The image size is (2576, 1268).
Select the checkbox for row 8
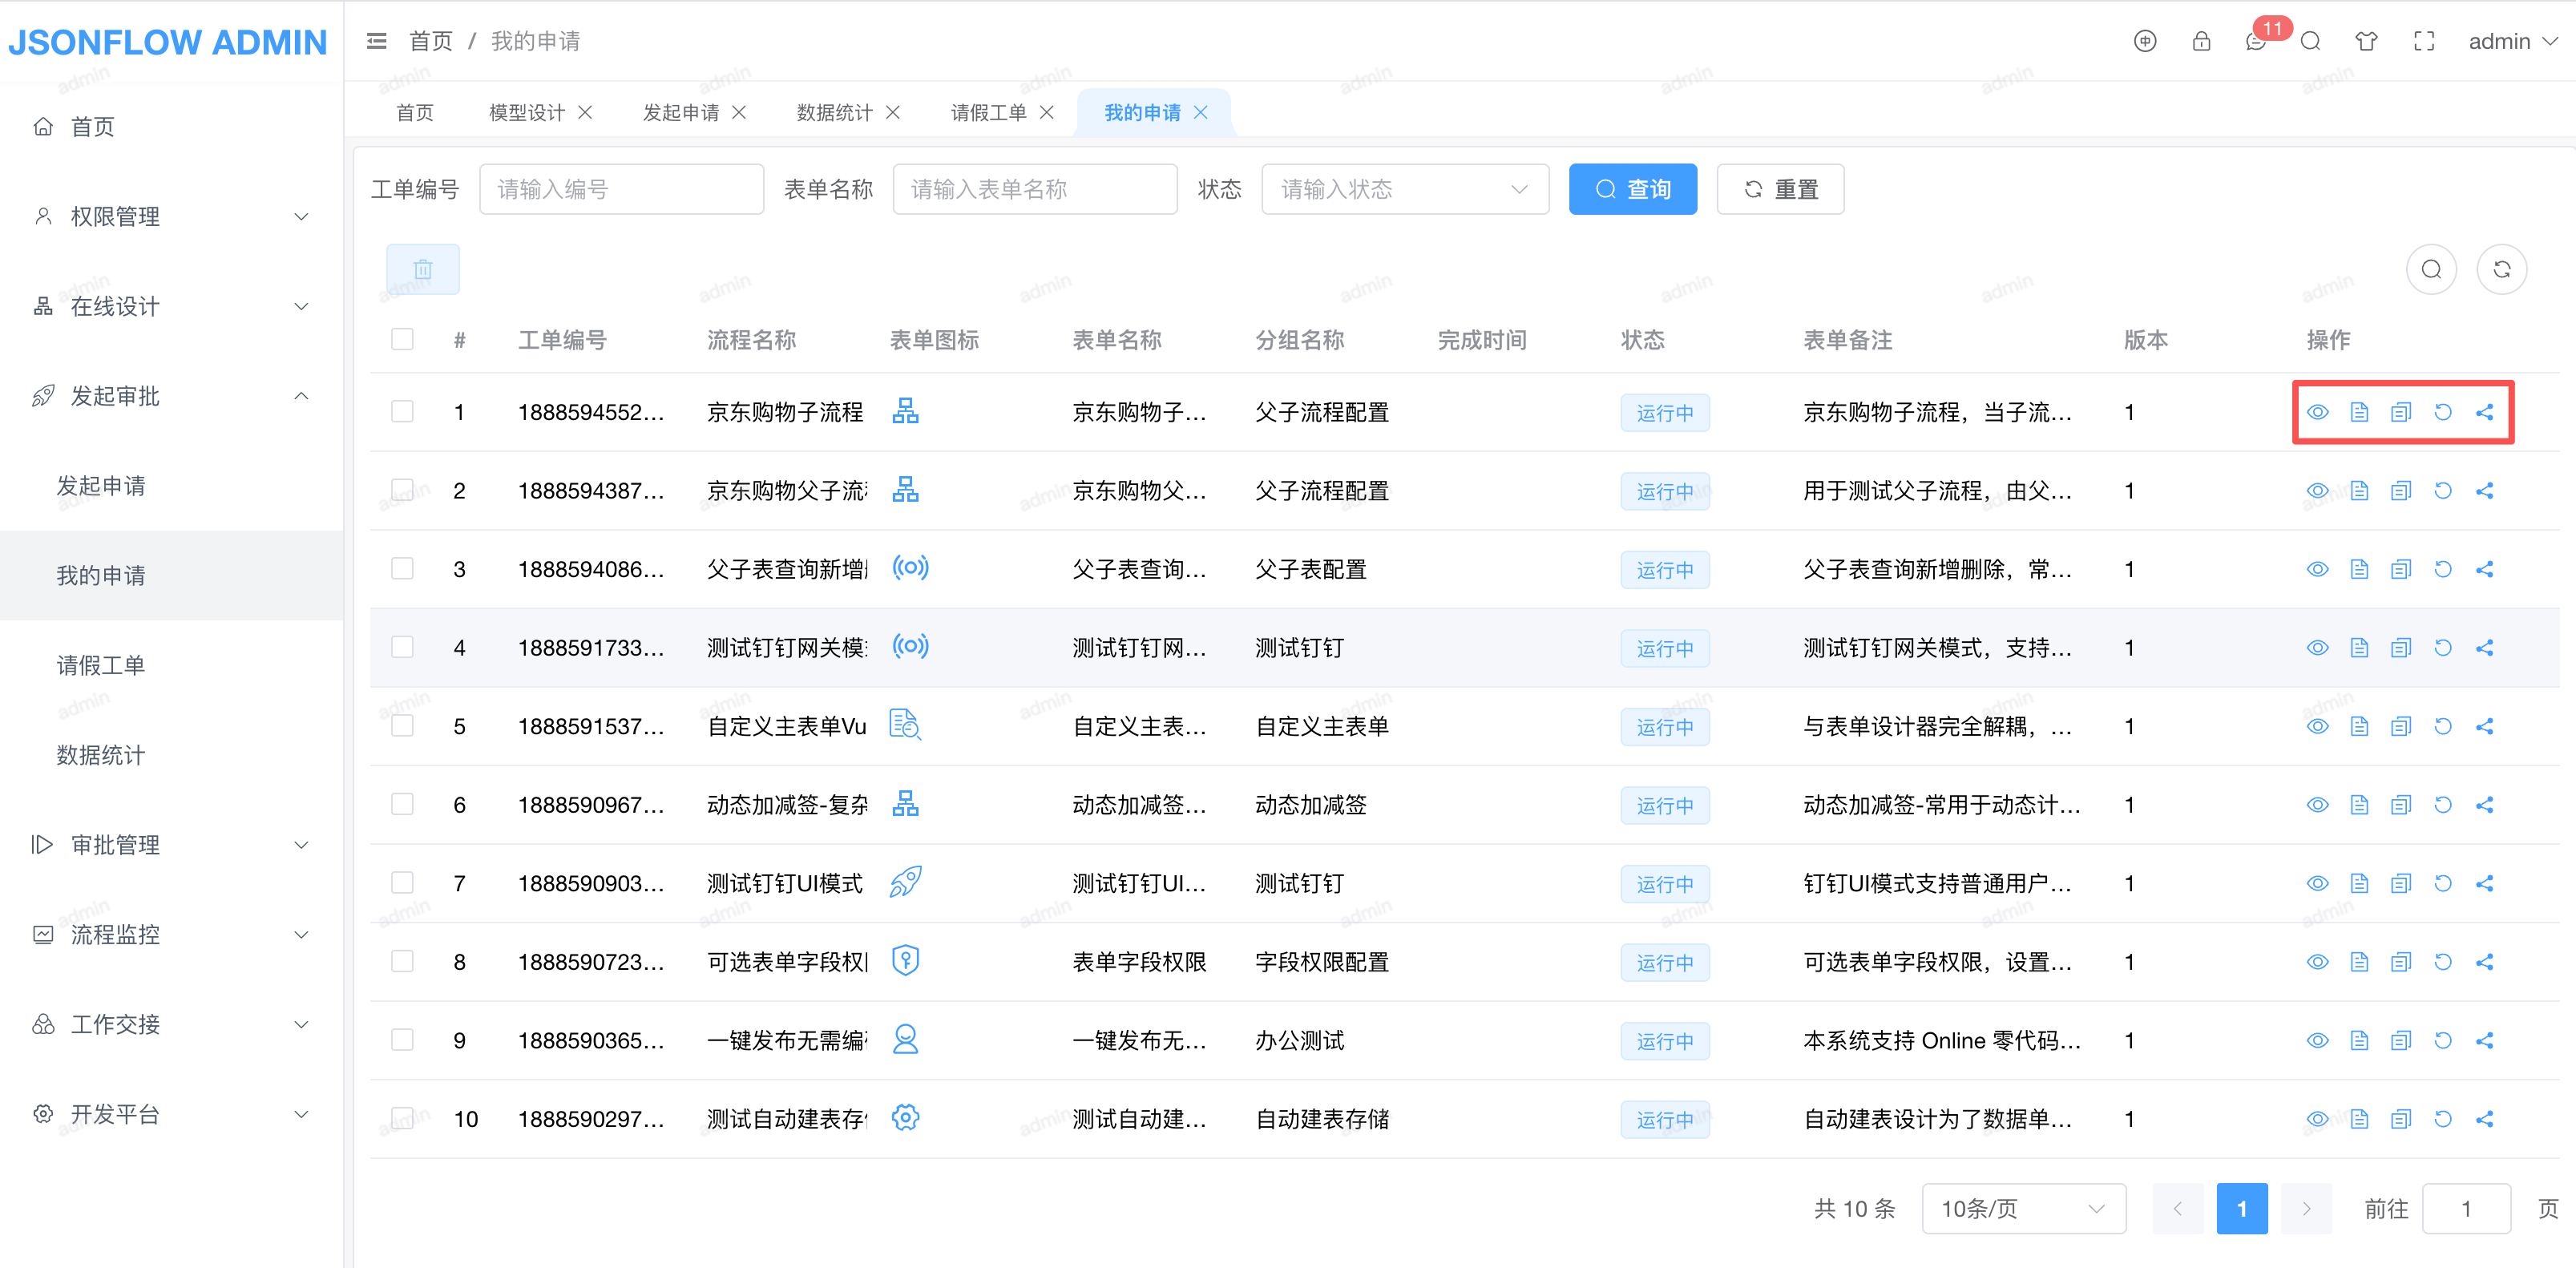point(402,961)
